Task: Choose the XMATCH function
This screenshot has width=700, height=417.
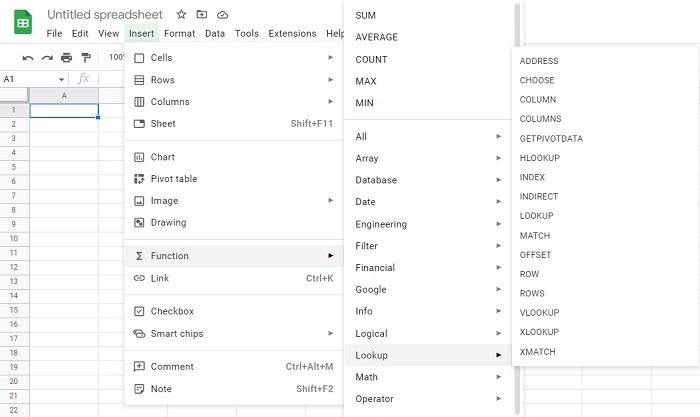Action: point(538,352)
